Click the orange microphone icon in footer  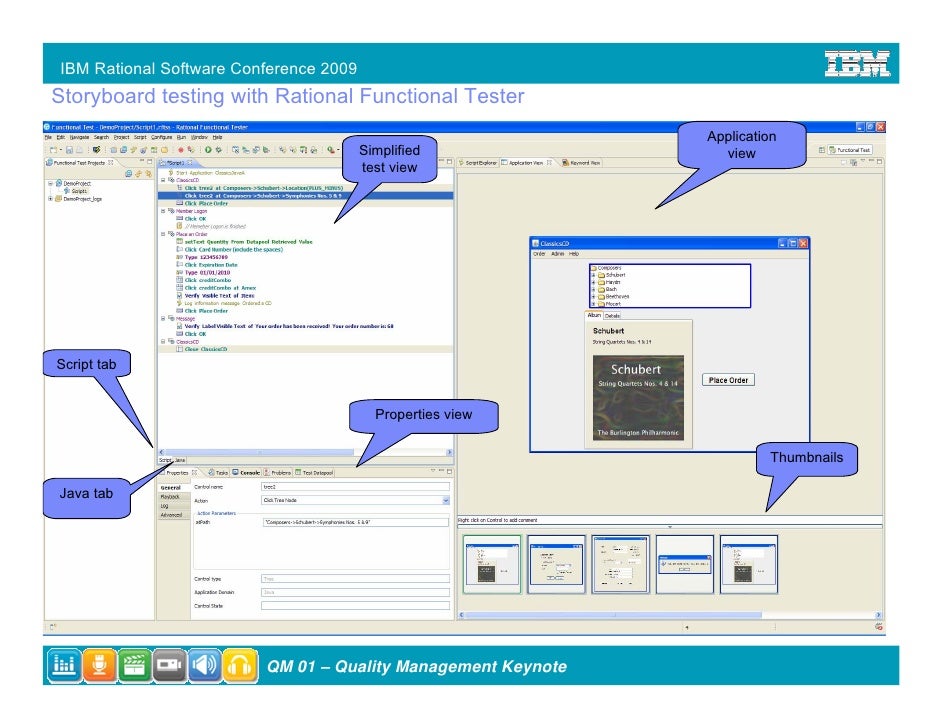(99, 666)
